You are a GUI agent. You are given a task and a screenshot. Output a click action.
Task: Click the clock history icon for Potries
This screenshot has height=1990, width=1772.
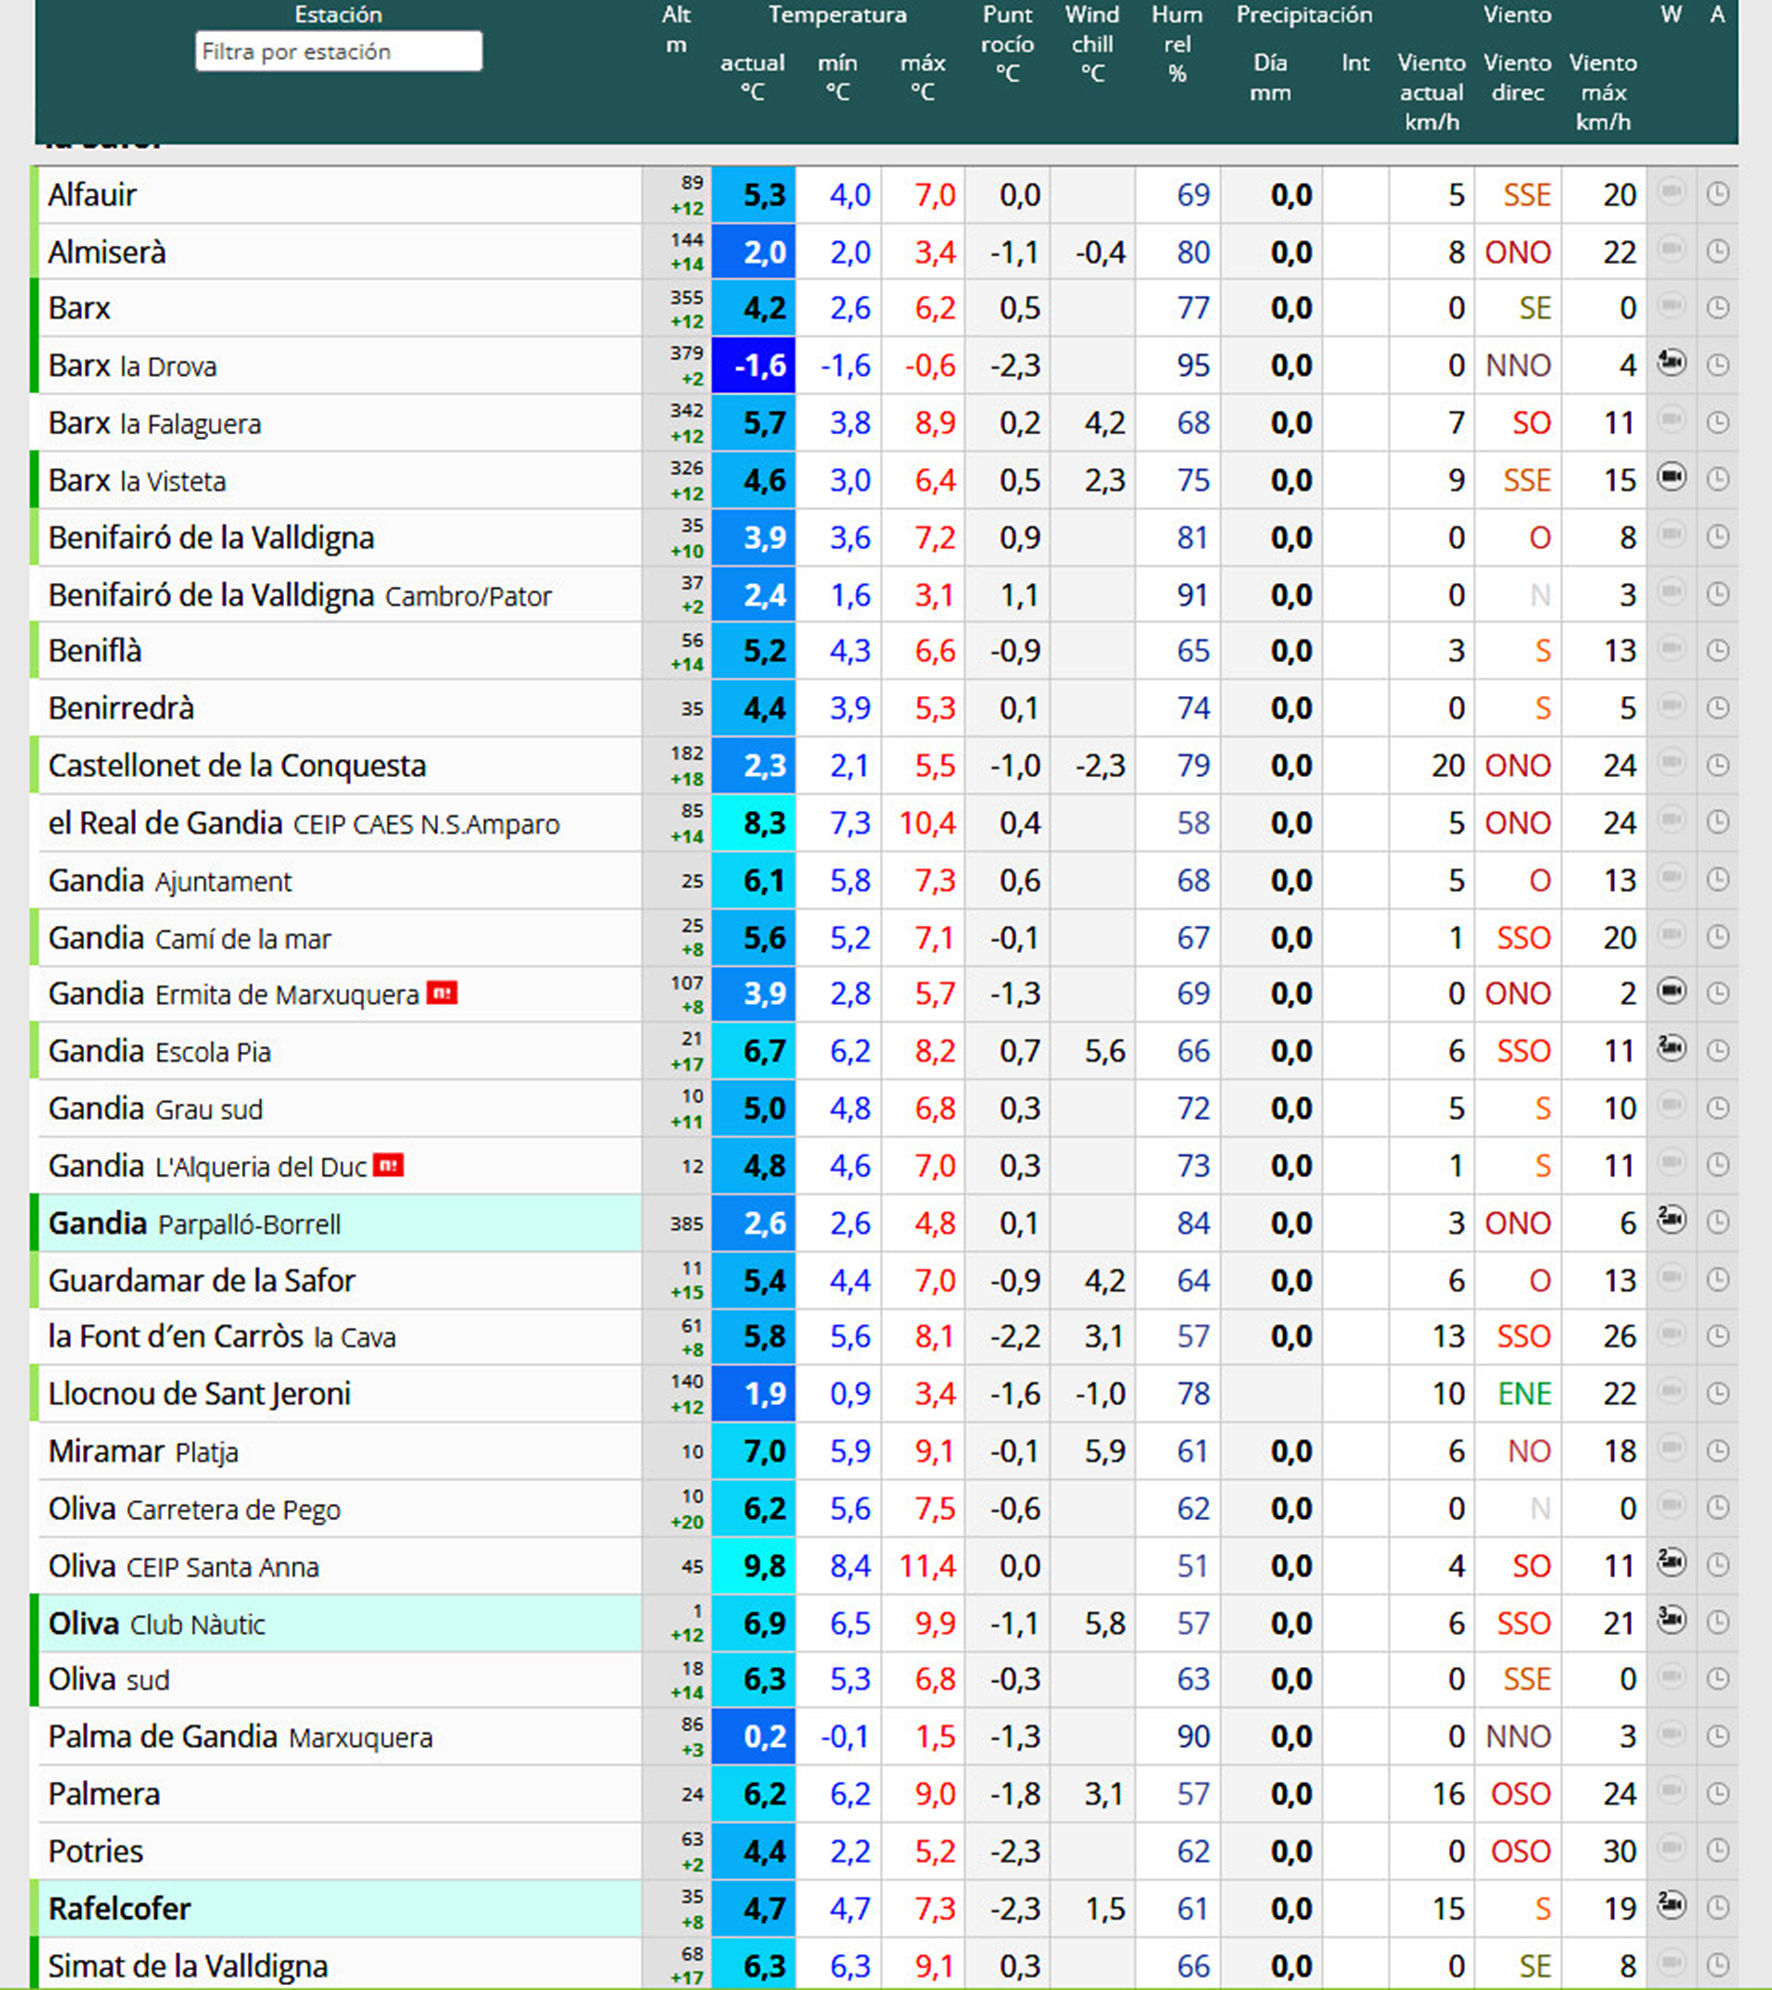(x=1718, y=1850)
